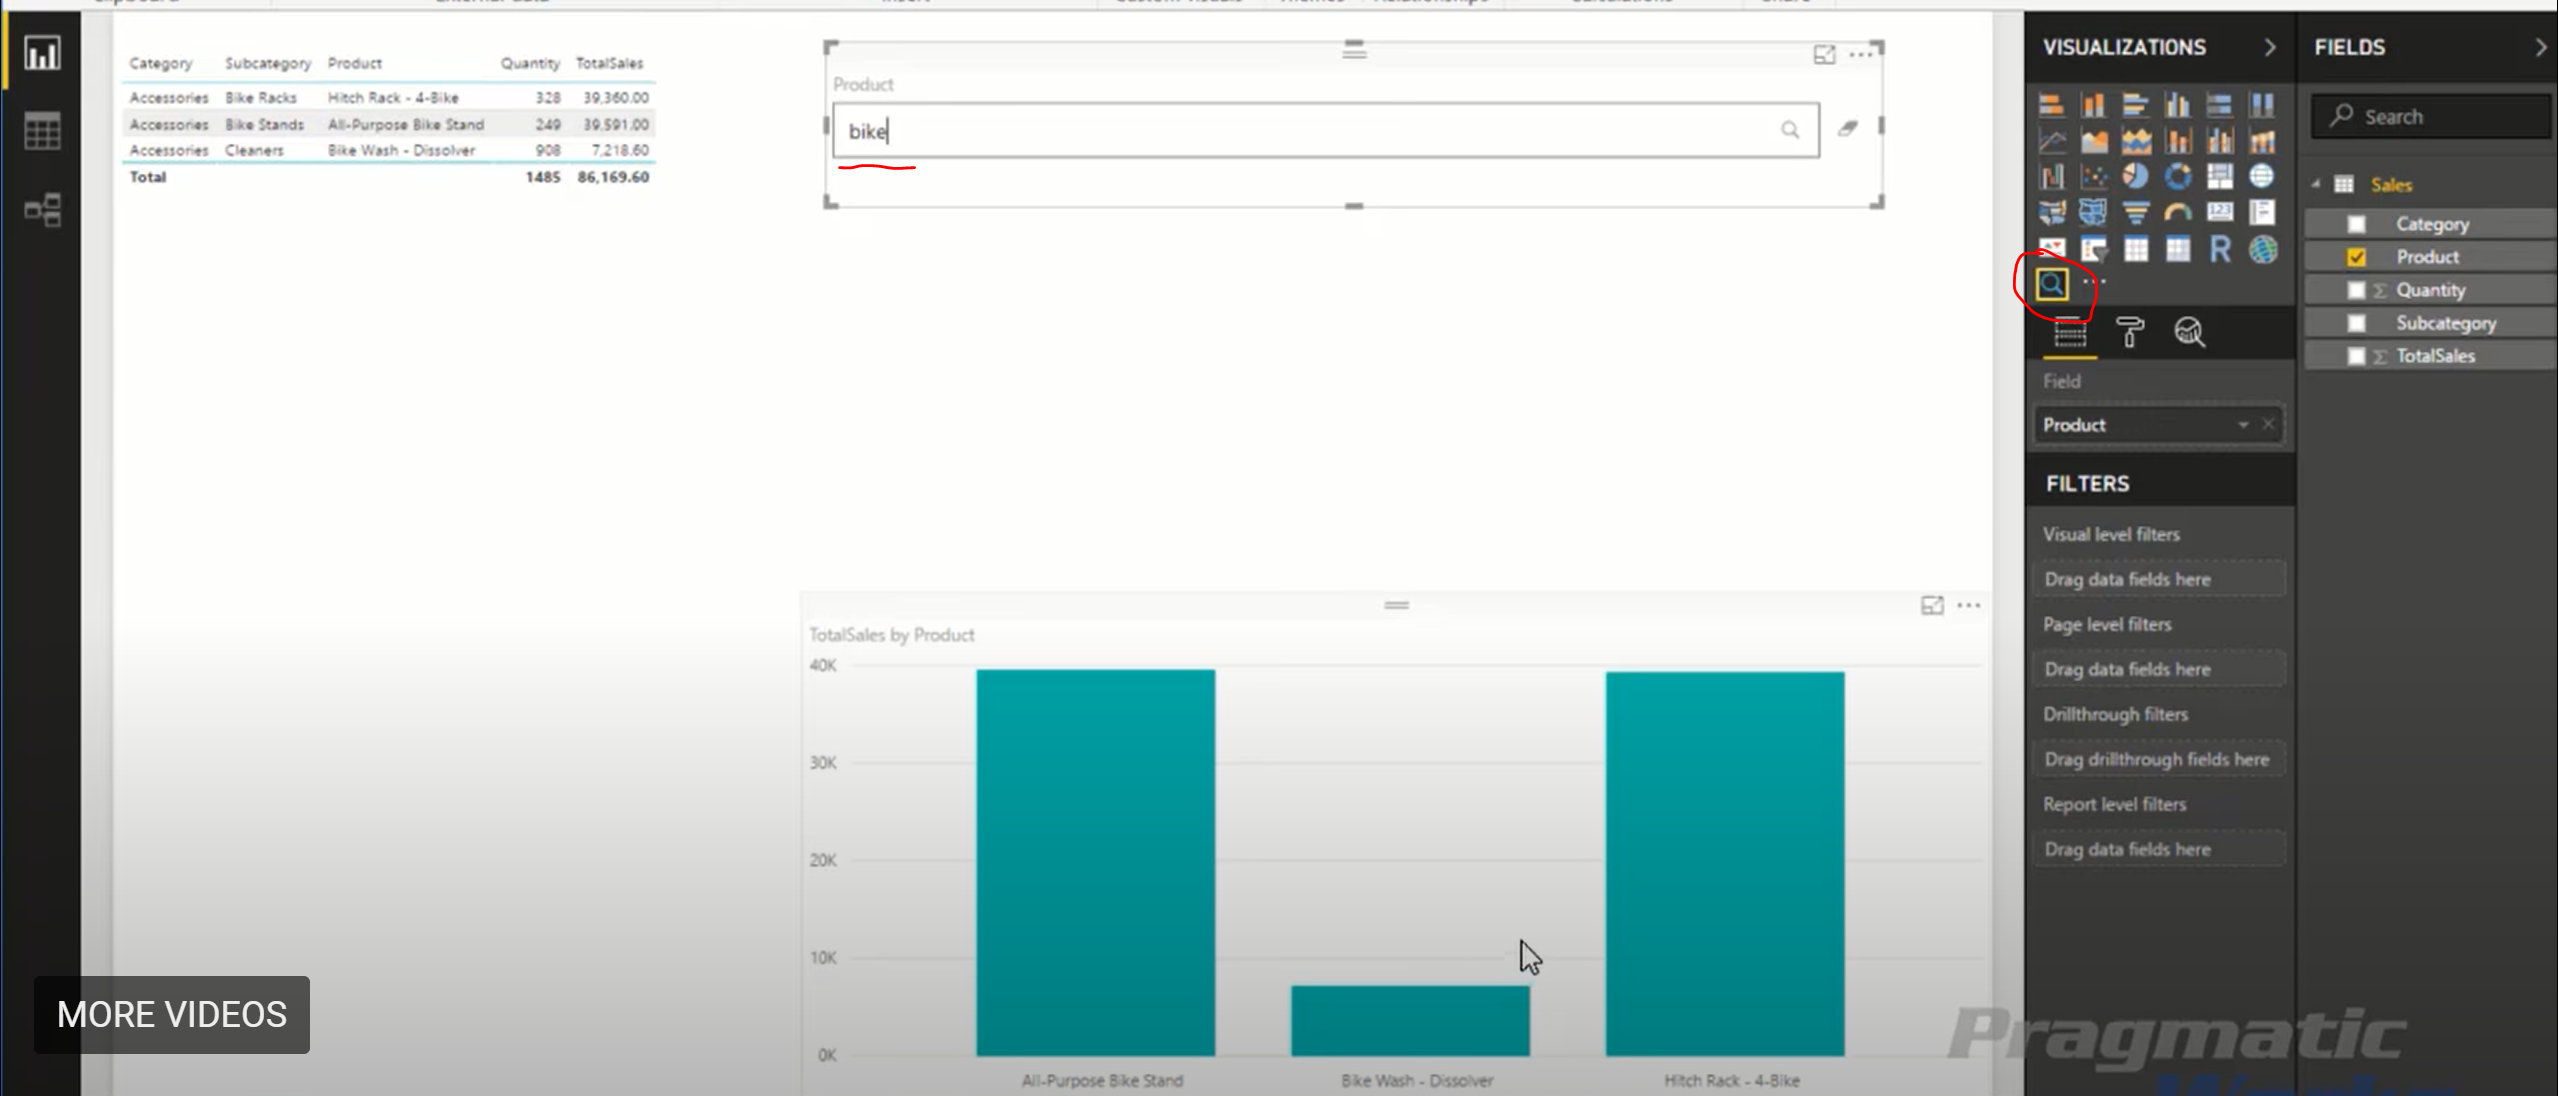Open more options on TotalSales chart
The height and width of the screenshot is (1096, 2558).
click(x=1968, y=605)
